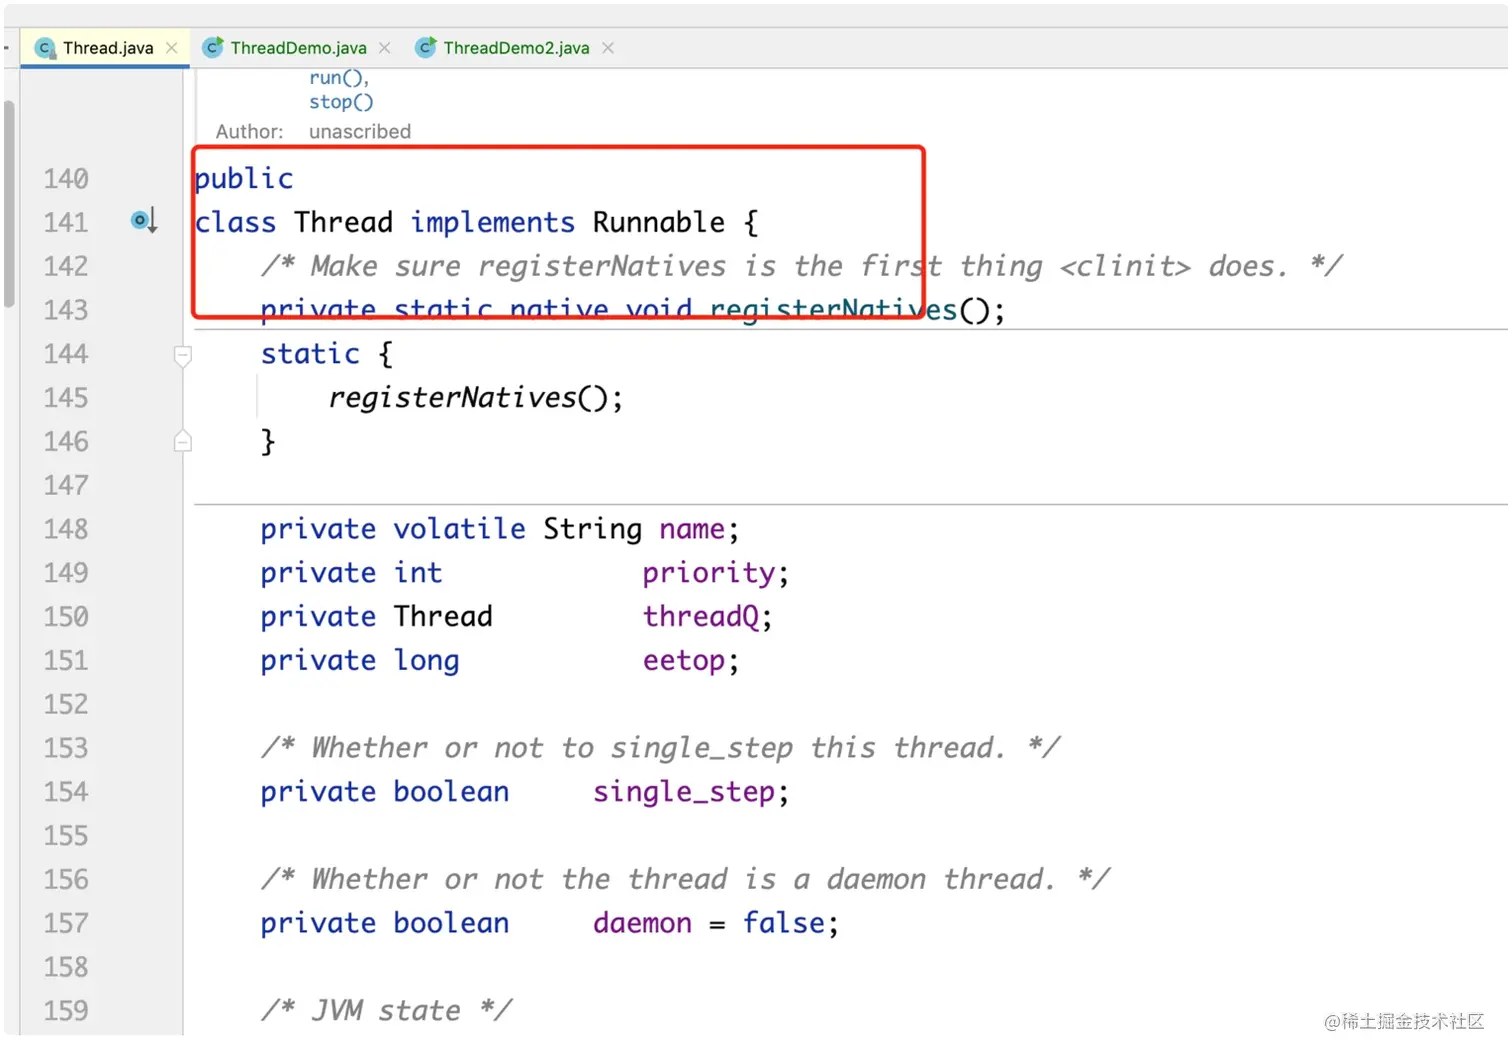Screen dimensions: 1512x1059
Task: Click the "single_step" field on line 154
Action: click(x=684, y=792)
